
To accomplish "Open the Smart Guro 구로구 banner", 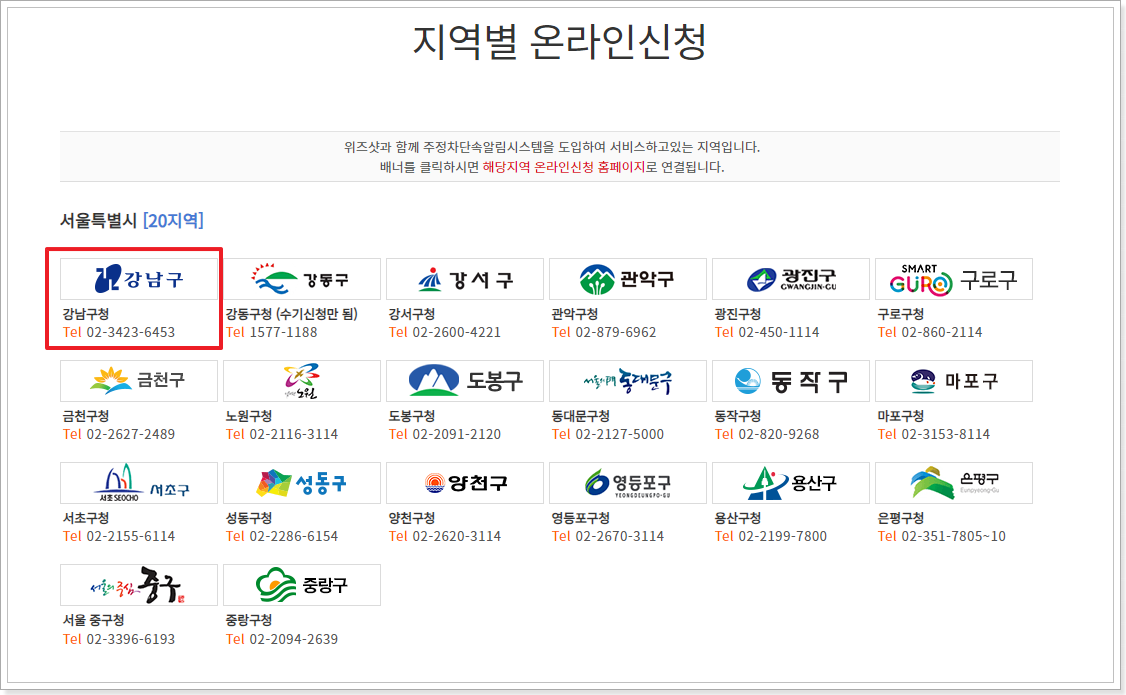I will click(x=954, y=279).
